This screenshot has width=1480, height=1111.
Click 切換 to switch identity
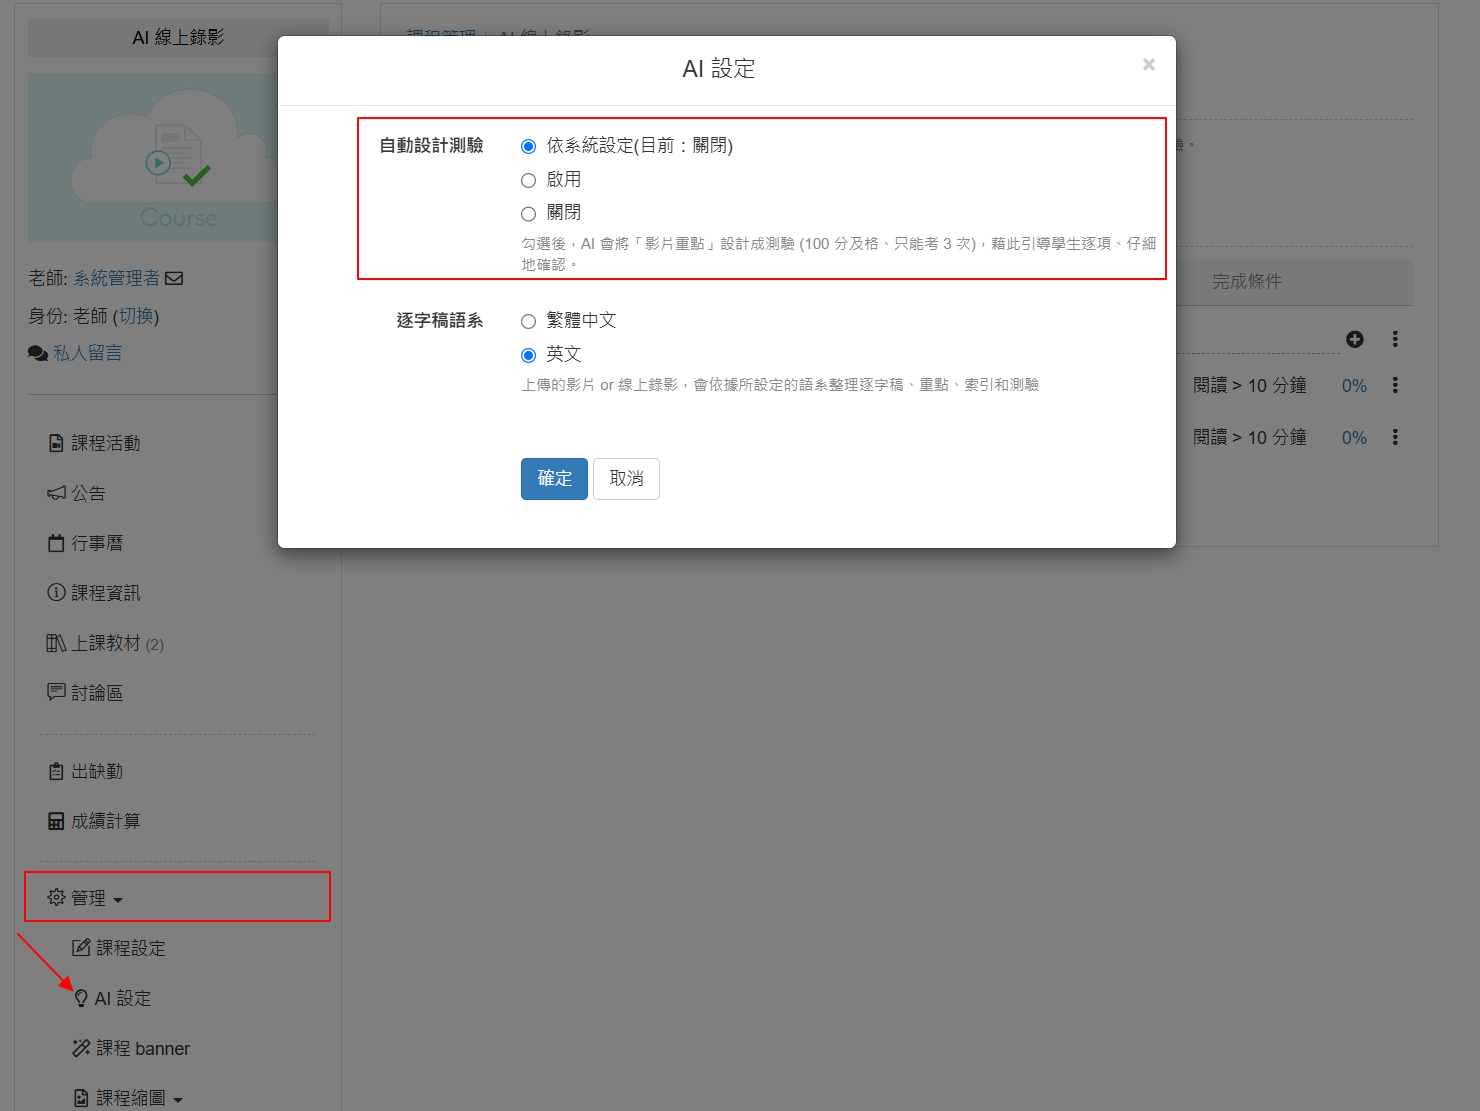pos(136,316)
